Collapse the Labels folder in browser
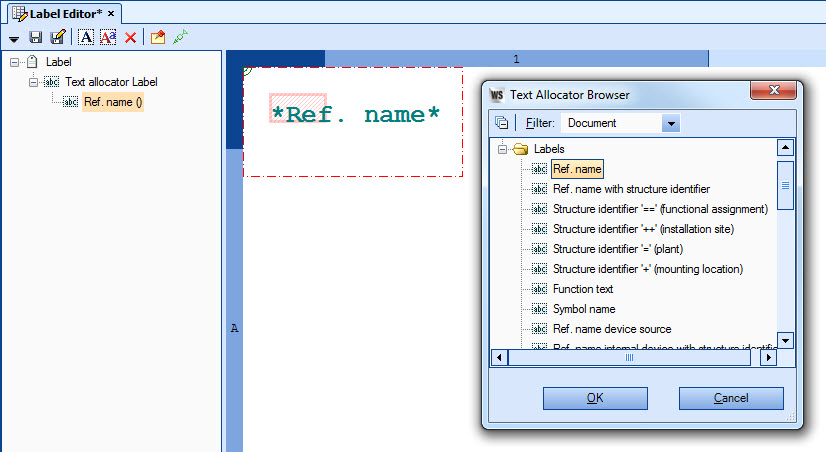 pyautogui.click(x=502, y=149)
